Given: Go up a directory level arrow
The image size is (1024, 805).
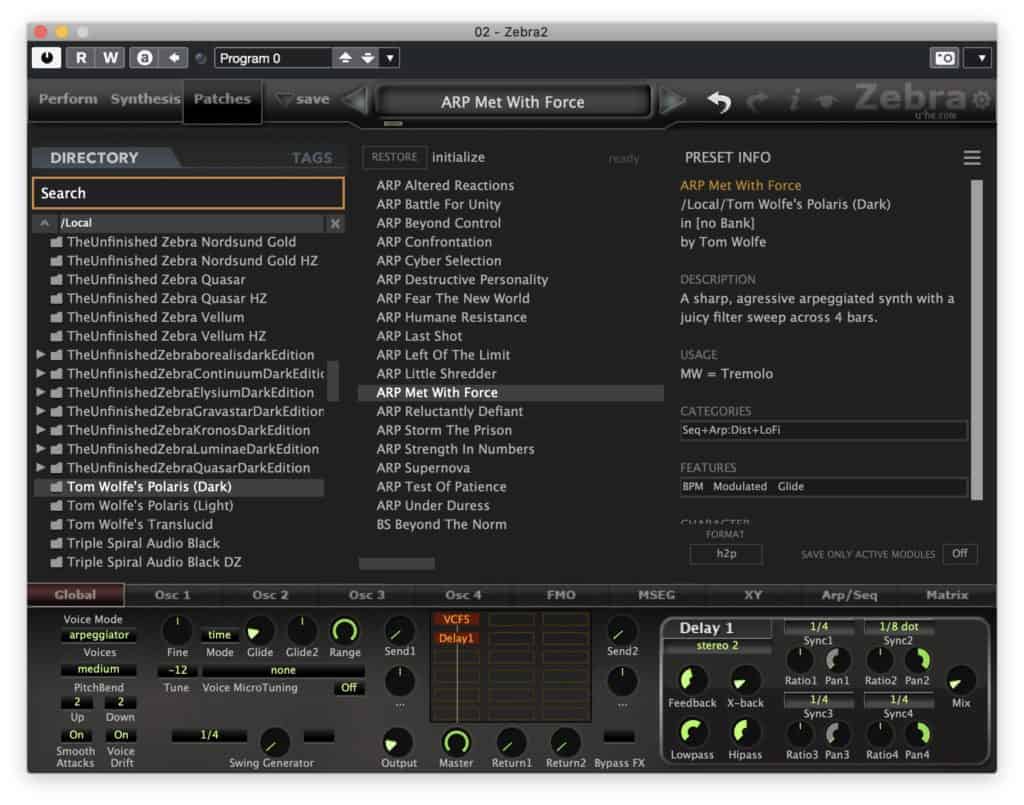Looking at the screenshot, I should coord(44,223).
